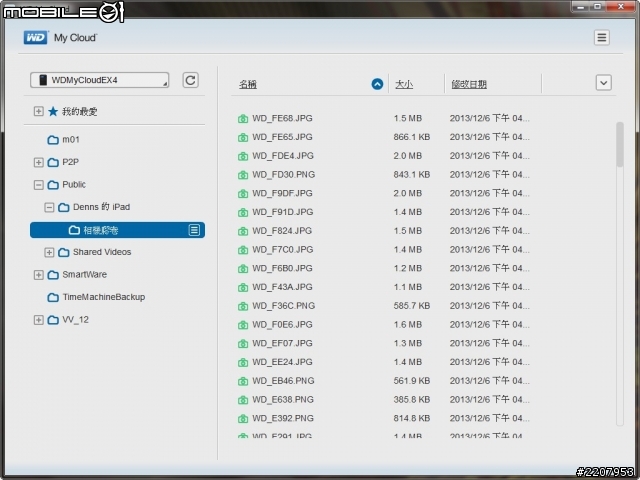This screenshot has width=640, height=480.
Task: Expand the Shared Videos folder
Action: tap(49, 252)
